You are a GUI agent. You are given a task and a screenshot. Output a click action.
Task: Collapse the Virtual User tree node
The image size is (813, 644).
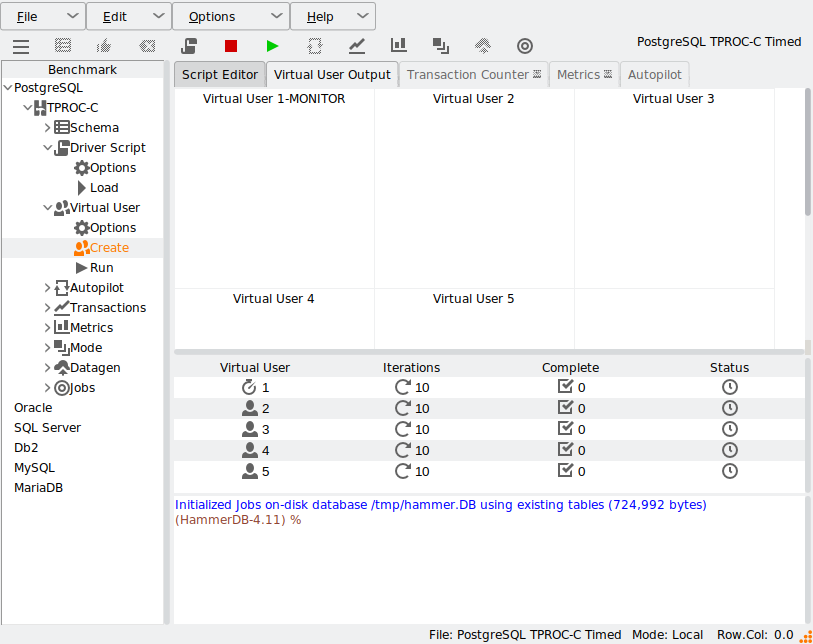point(47,208)
